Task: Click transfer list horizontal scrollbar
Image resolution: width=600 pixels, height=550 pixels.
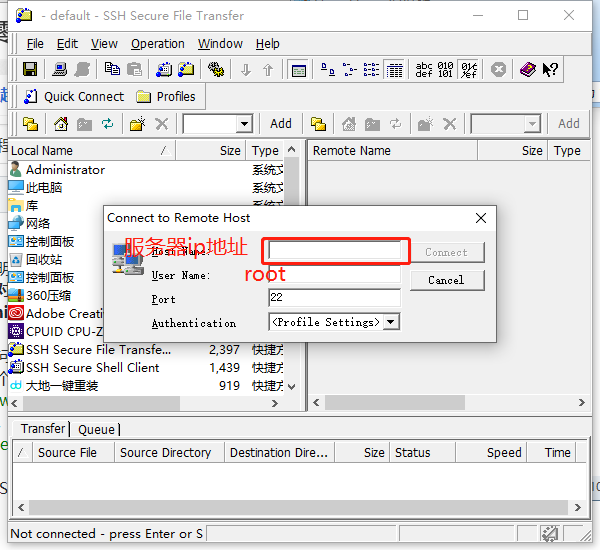Action: [x=298, y=508]
